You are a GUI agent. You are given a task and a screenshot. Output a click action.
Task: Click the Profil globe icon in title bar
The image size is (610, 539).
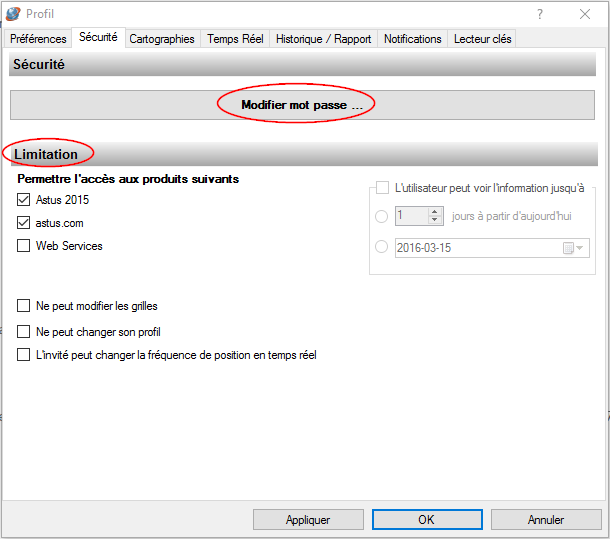click(13, 14)
